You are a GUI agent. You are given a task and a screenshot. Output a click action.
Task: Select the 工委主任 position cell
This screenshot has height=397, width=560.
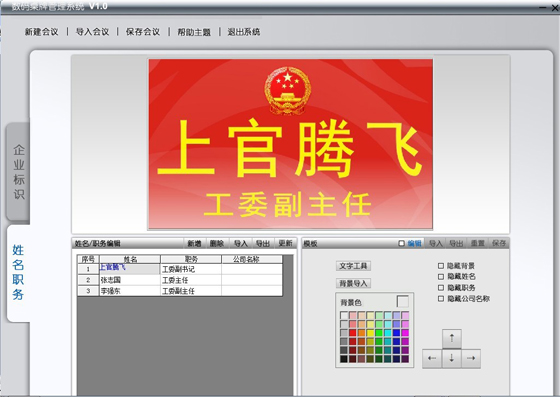click(x=191, y=280)
